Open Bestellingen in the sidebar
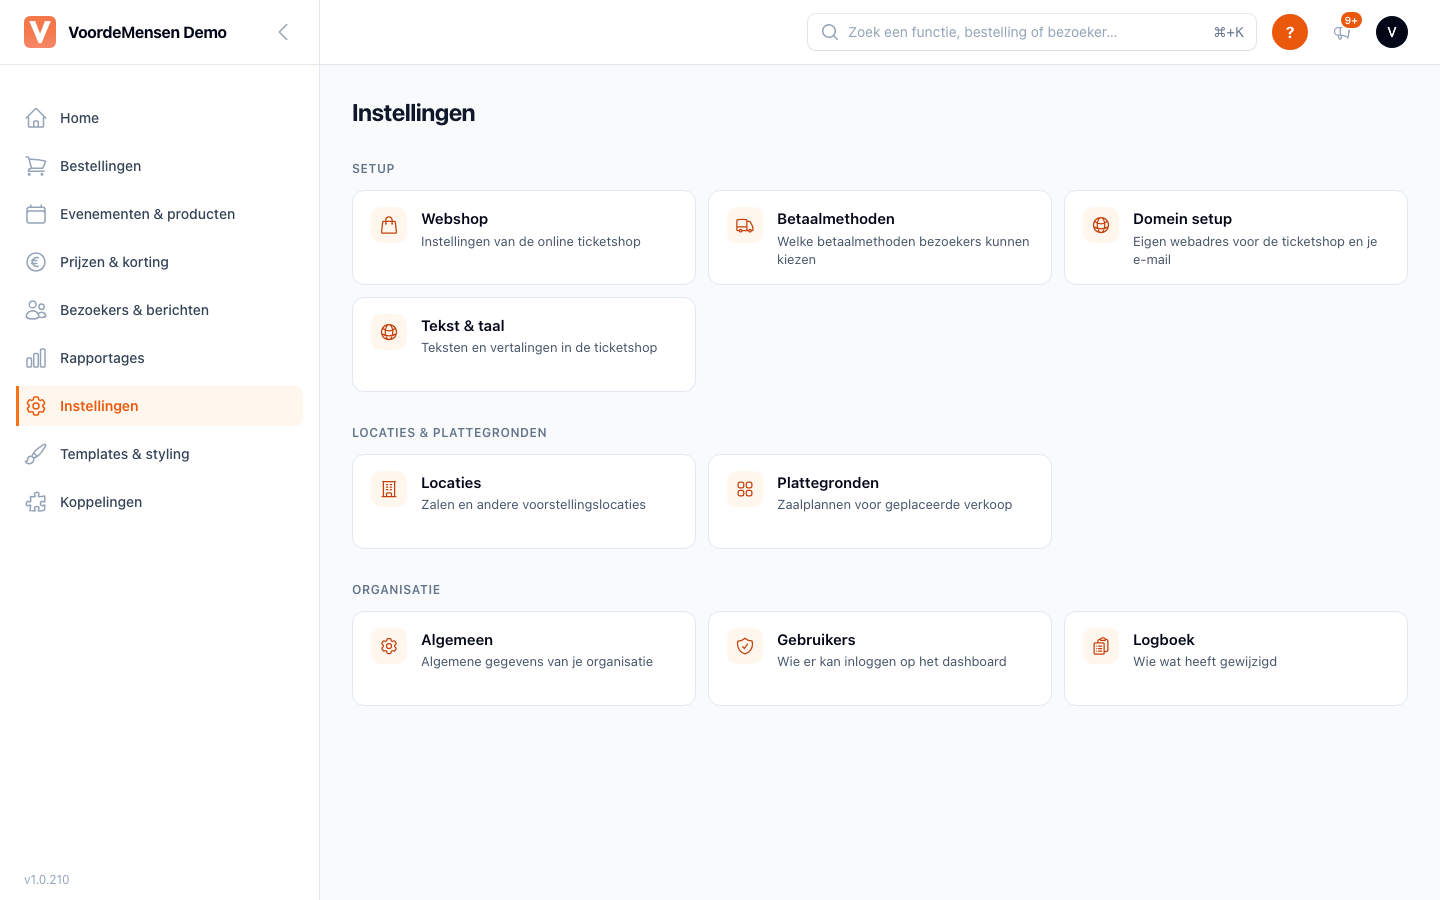Screen dimensions: 1440x900 click(160, 166)
